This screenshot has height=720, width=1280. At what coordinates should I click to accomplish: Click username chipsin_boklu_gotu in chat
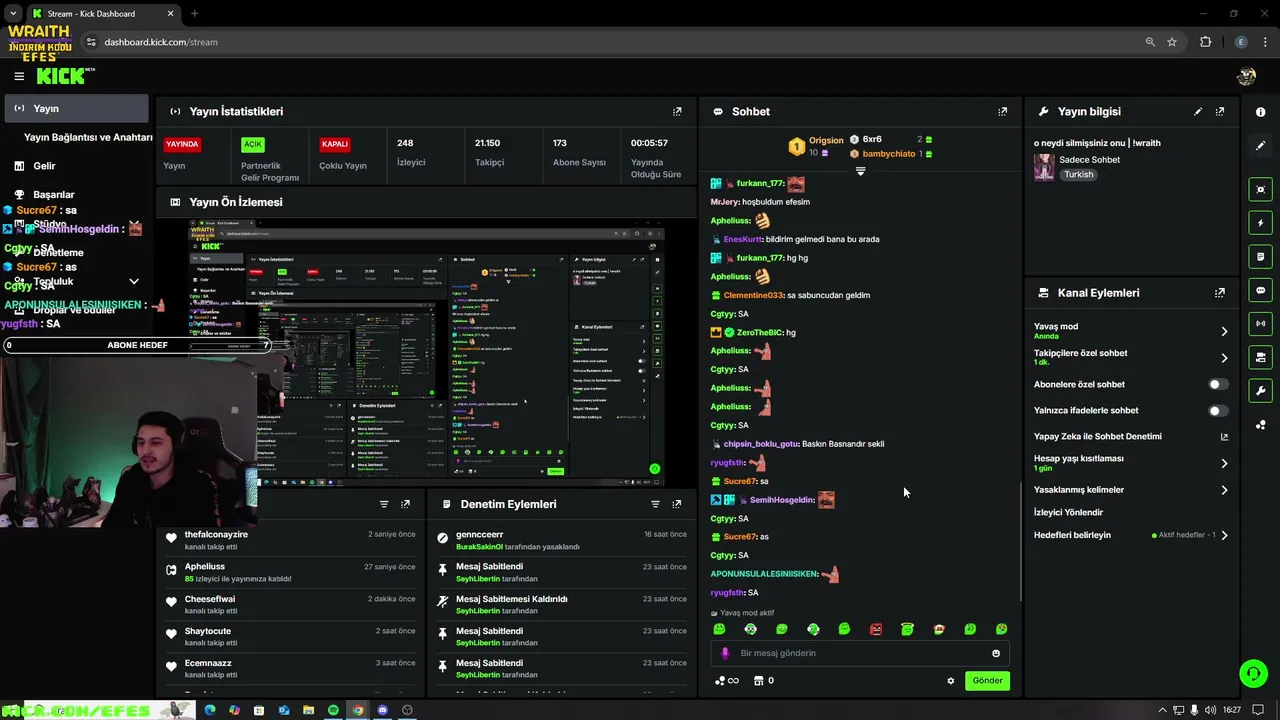point(761,444)
